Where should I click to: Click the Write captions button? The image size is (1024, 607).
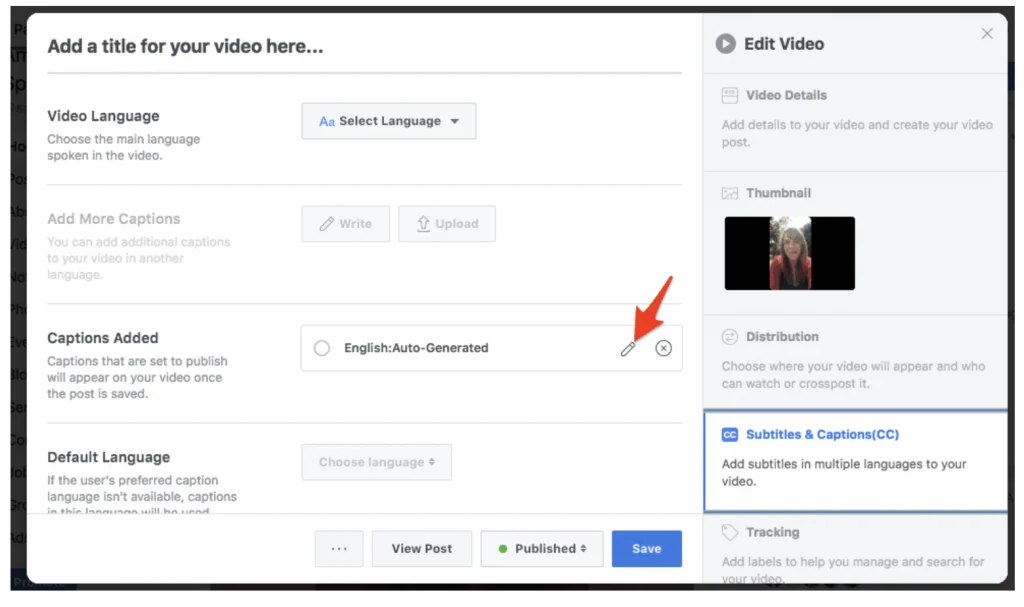coord(345,223)
